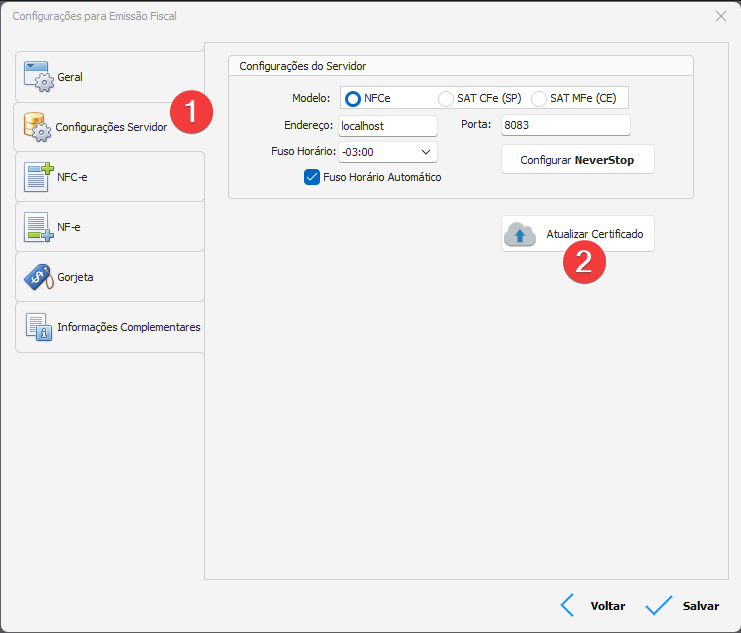Choose SAT MFe (CE) radio button
Viewport: 741px width, 633px height.
coord(539,98)
